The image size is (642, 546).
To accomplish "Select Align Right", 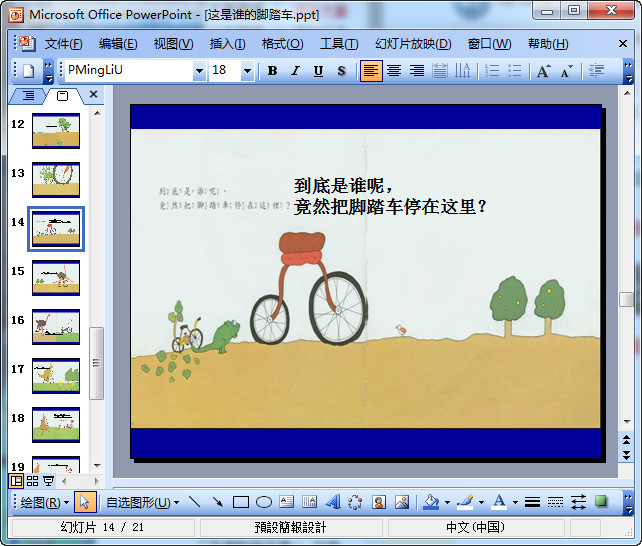I will click(417, 71).
